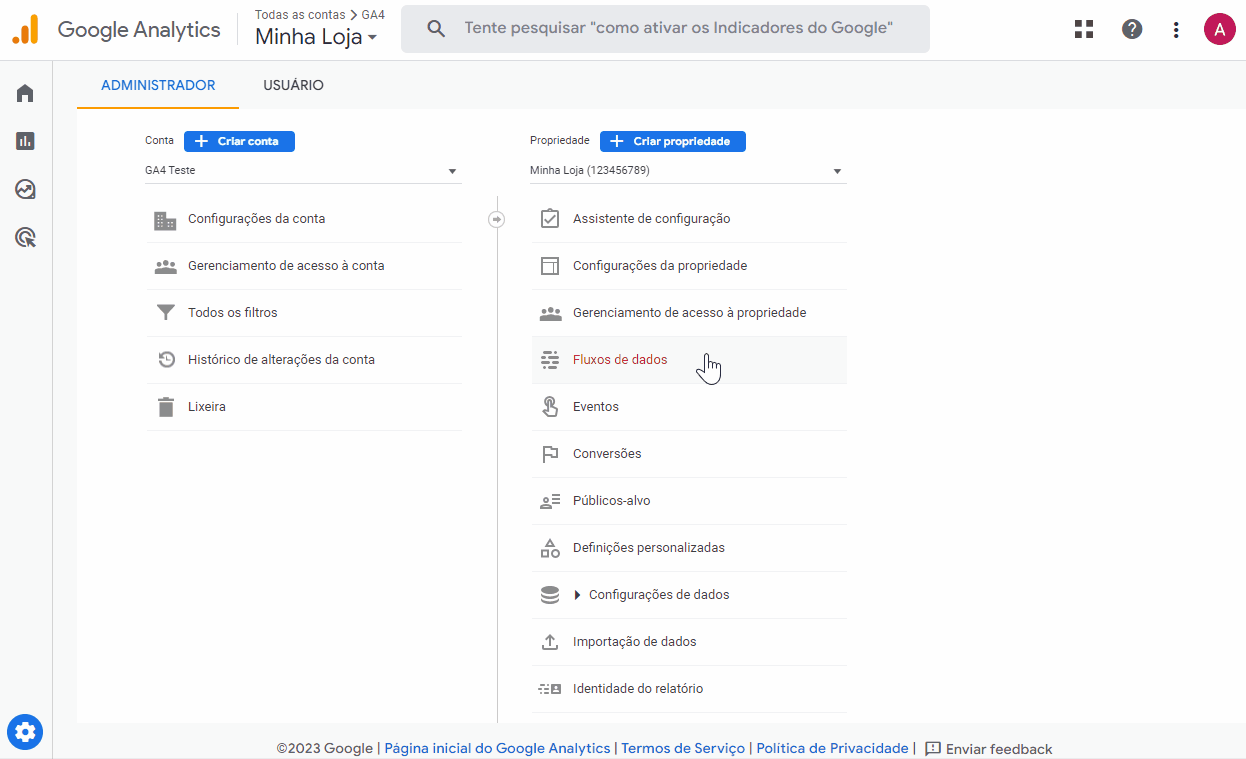Open the Minha Loja property selector in header
This screenshot has height=759, width=1246.
pyautogui.click(x=317, y=38)
